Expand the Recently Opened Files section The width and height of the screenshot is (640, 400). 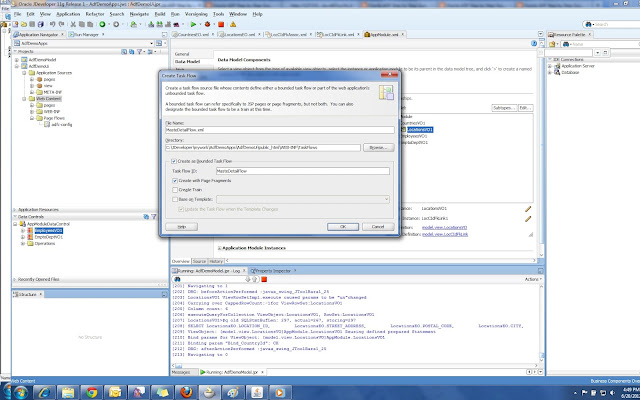(15, 280)
